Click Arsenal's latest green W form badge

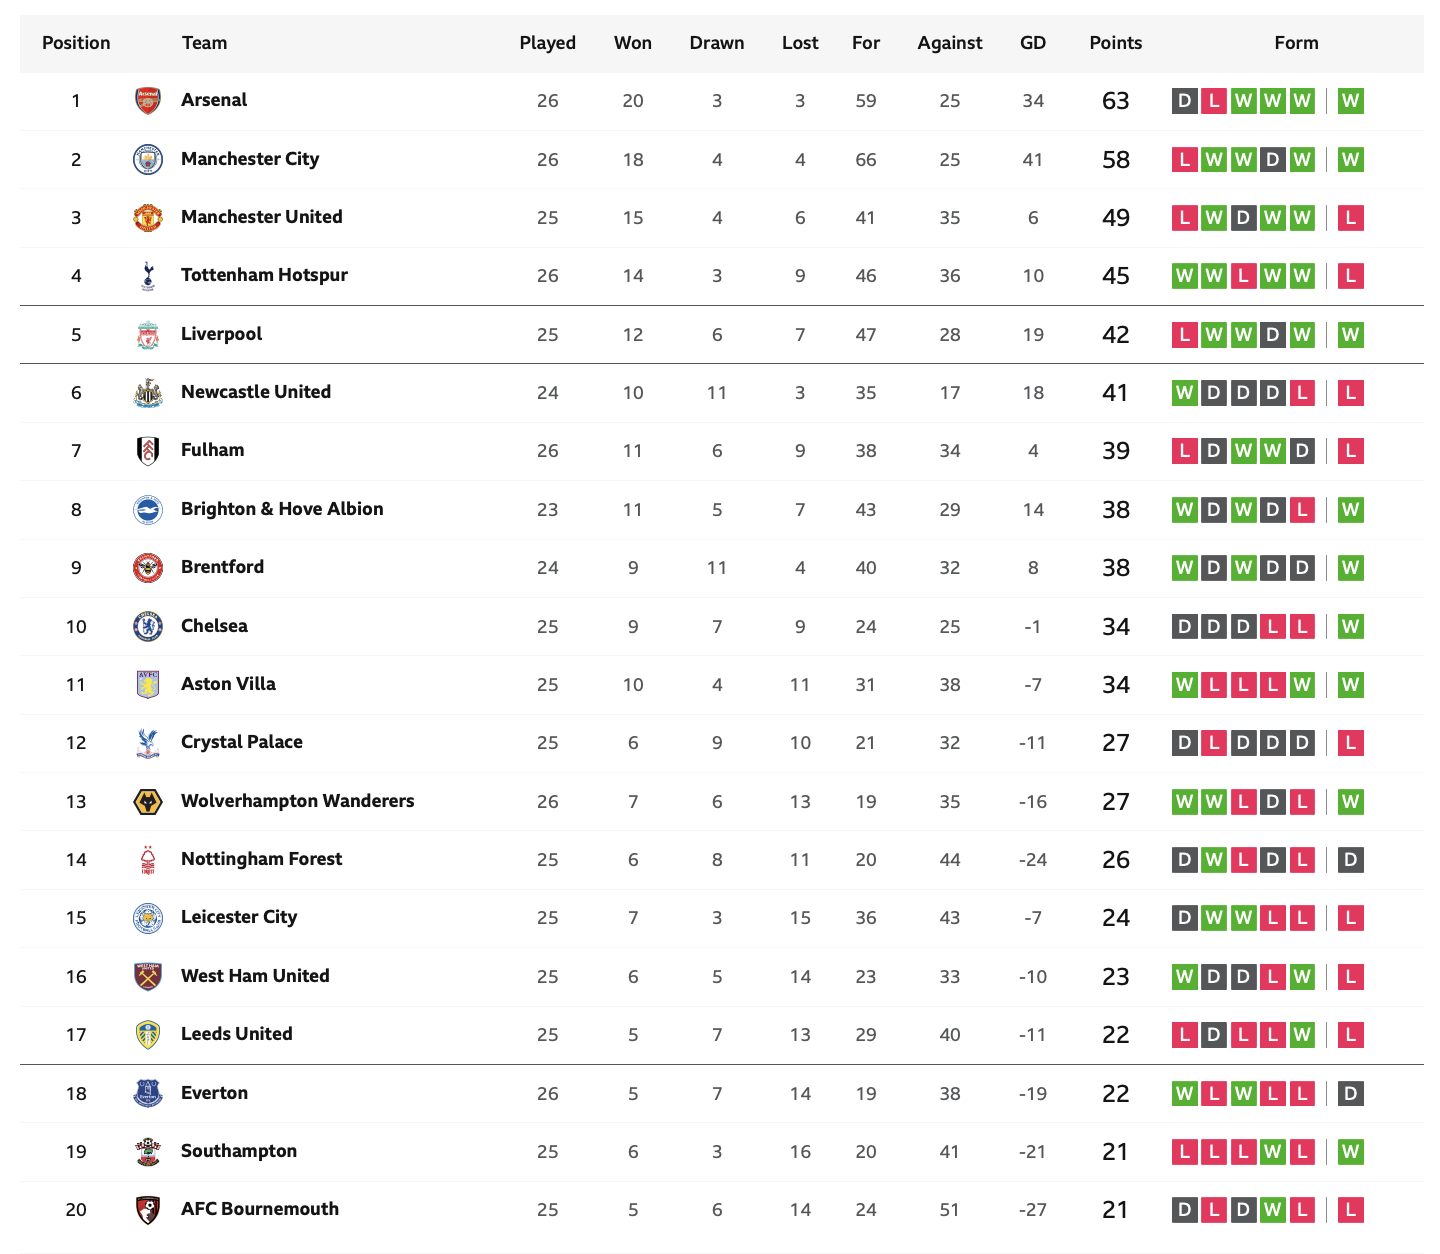[1350, 100]
